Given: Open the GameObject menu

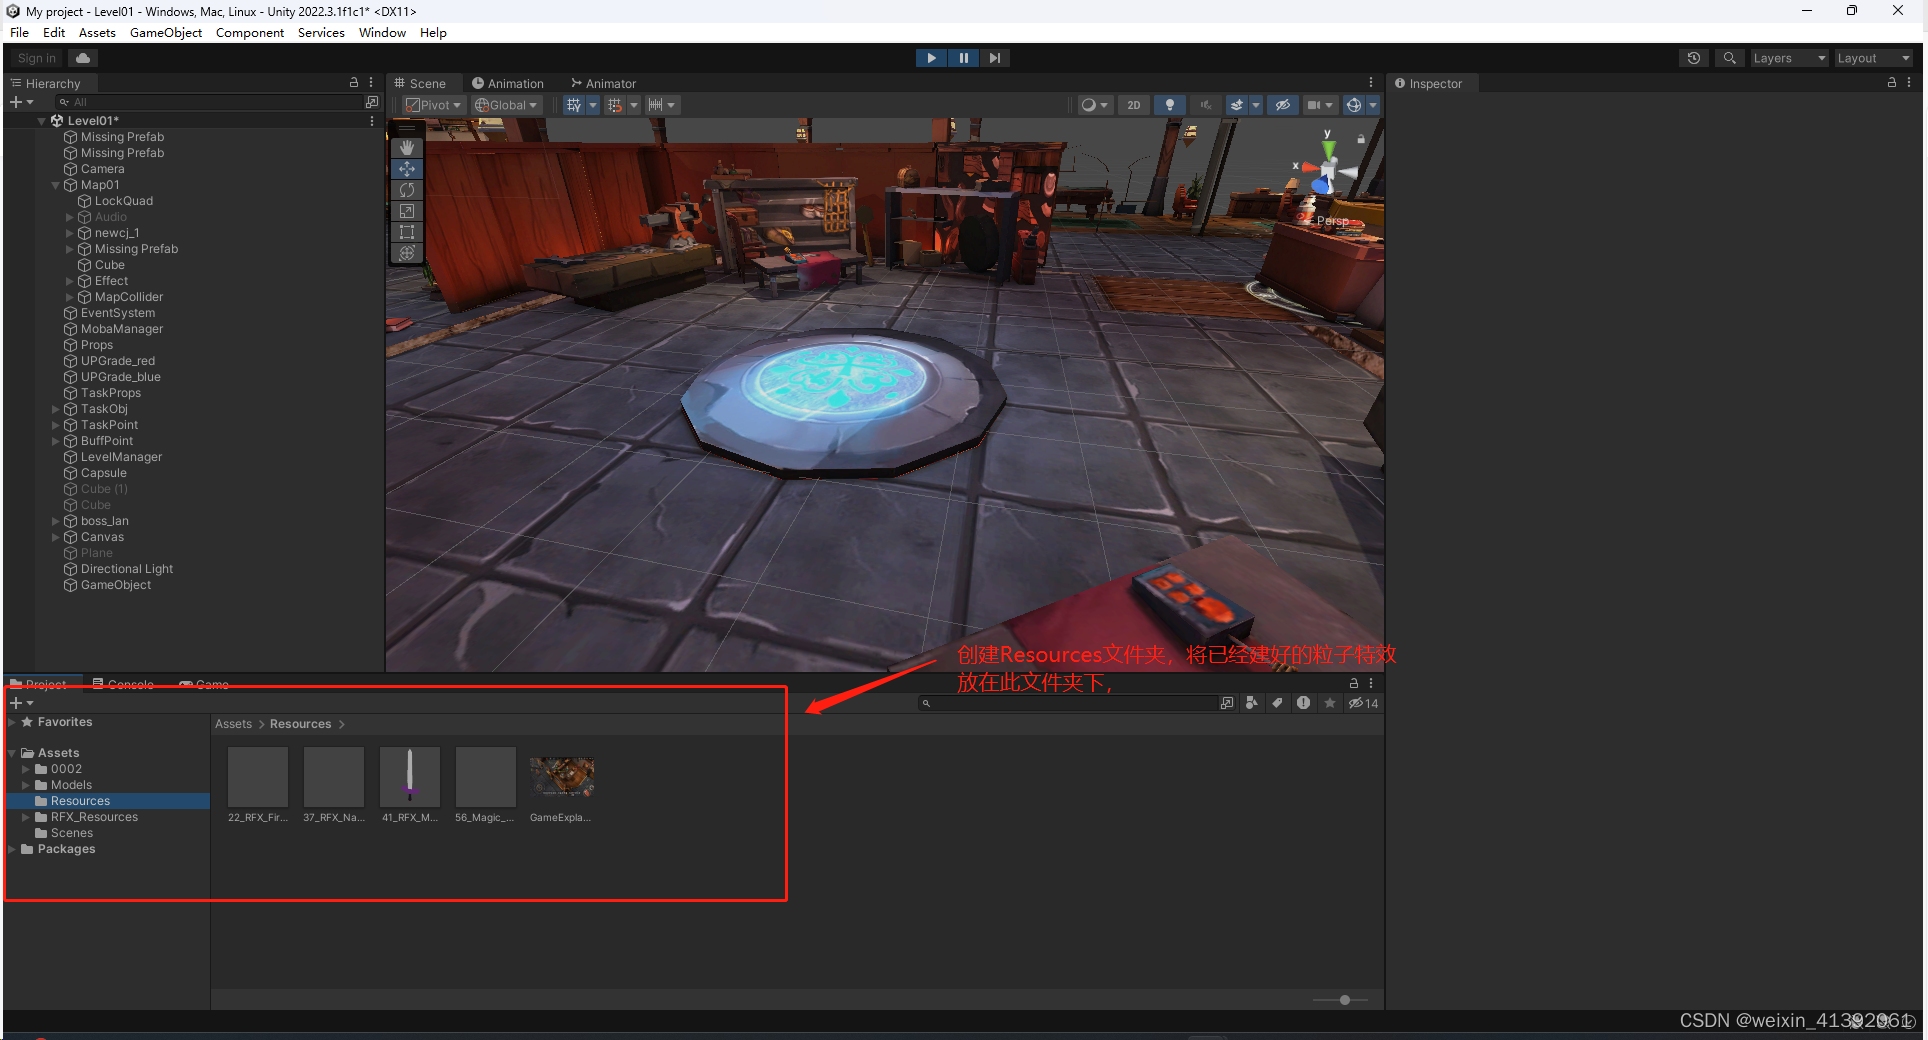Looking at the screenshot, I should 165,32.
